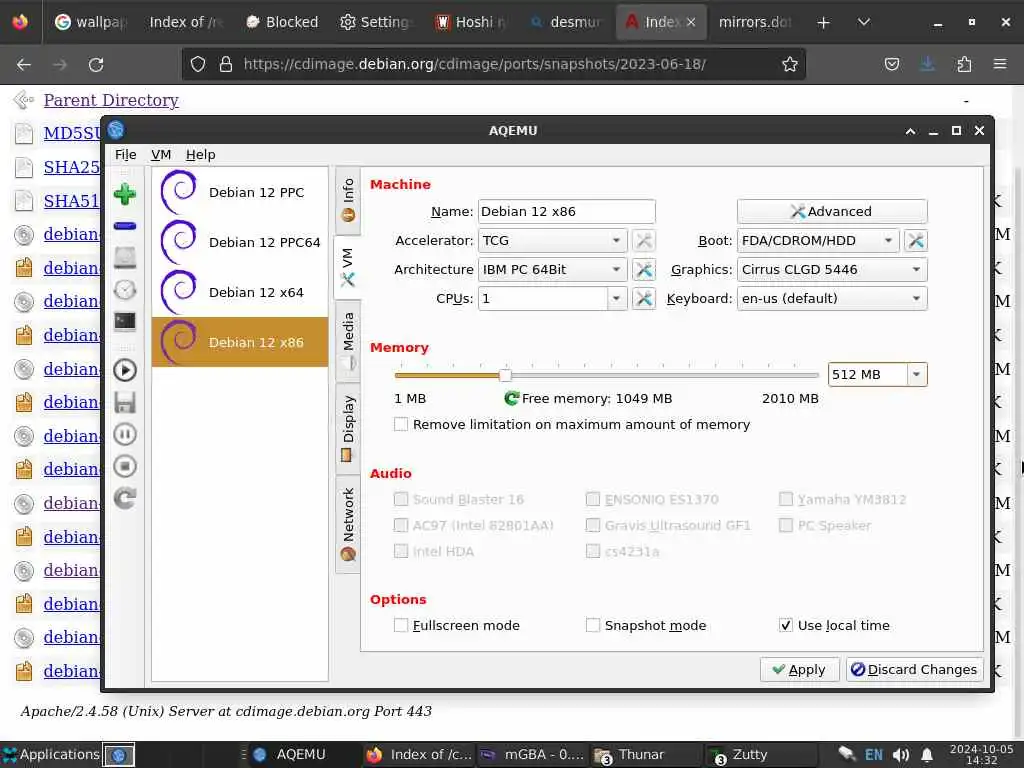Open boot order settings wrench icon
1024x768 pixels.
[916, 240]
